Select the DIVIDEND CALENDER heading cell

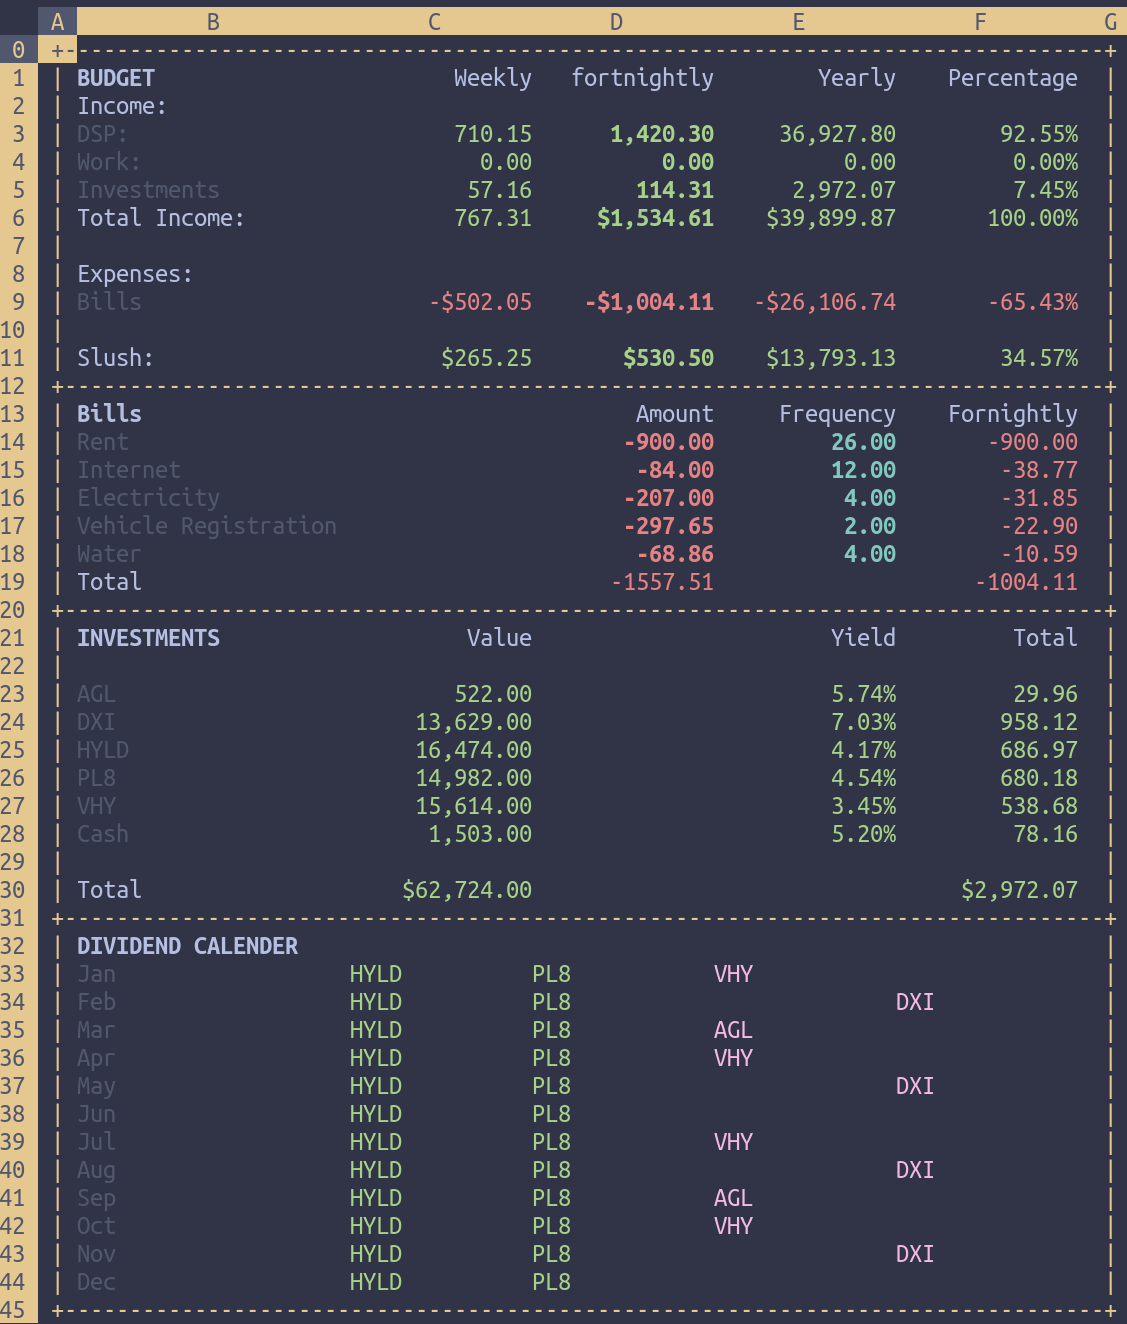pos(188,946)
